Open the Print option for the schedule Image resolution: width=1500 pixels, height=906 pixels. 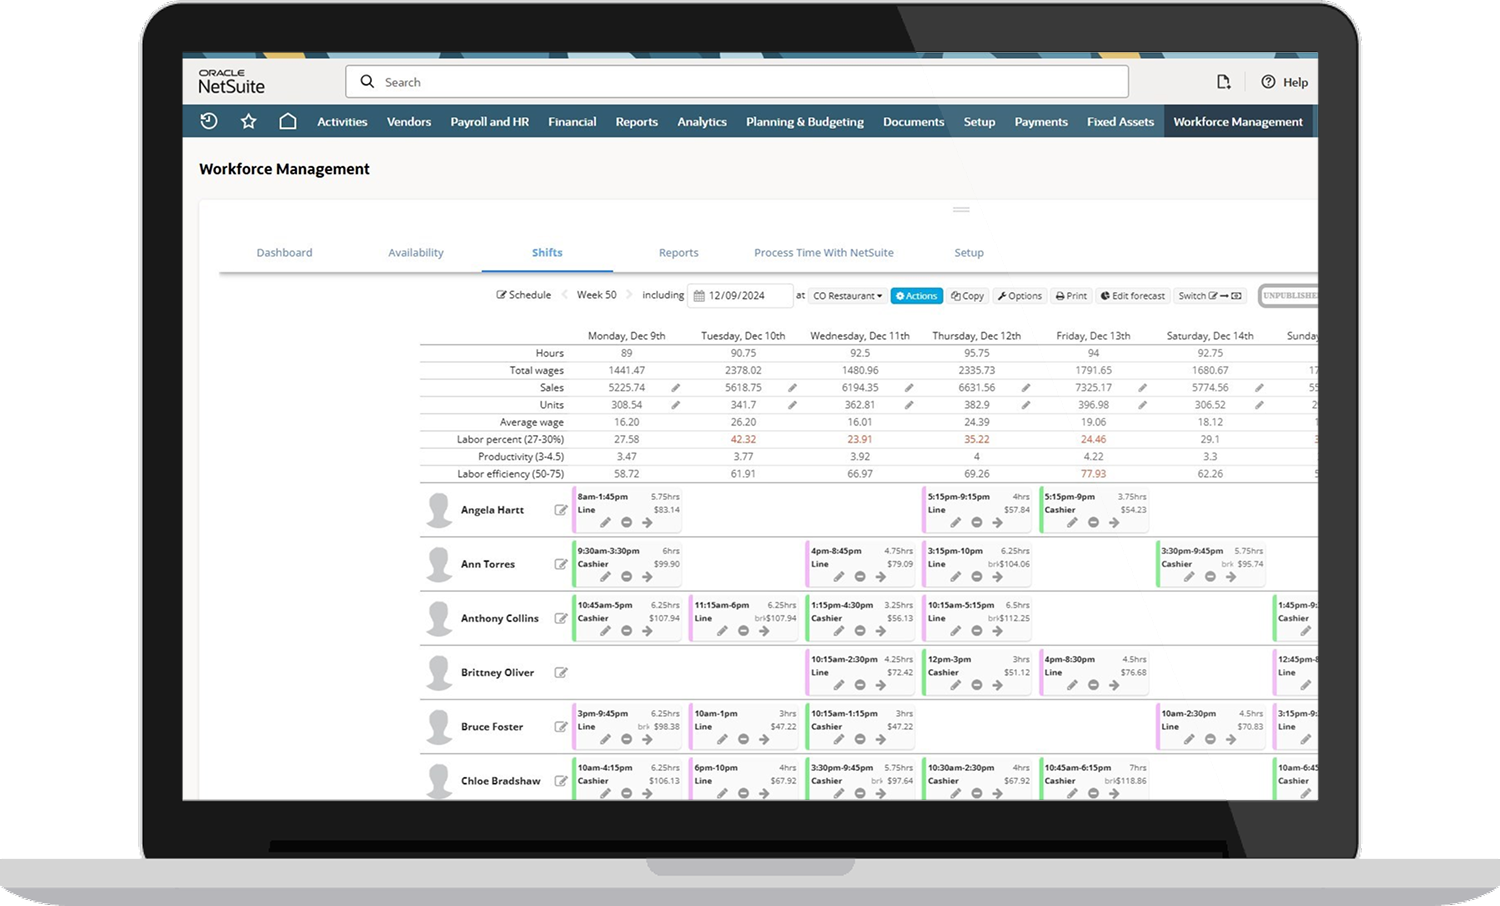1070,295
